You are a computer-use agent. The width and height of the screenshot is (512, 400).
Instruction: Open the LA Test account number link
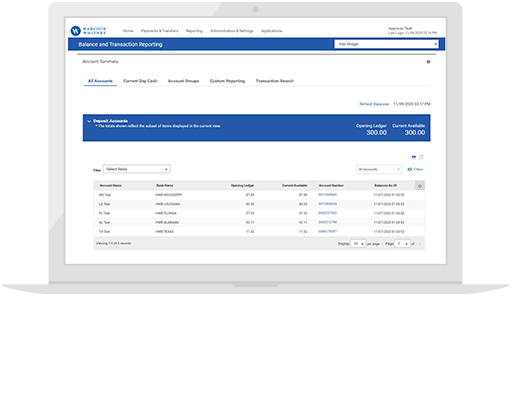point(328,204)
